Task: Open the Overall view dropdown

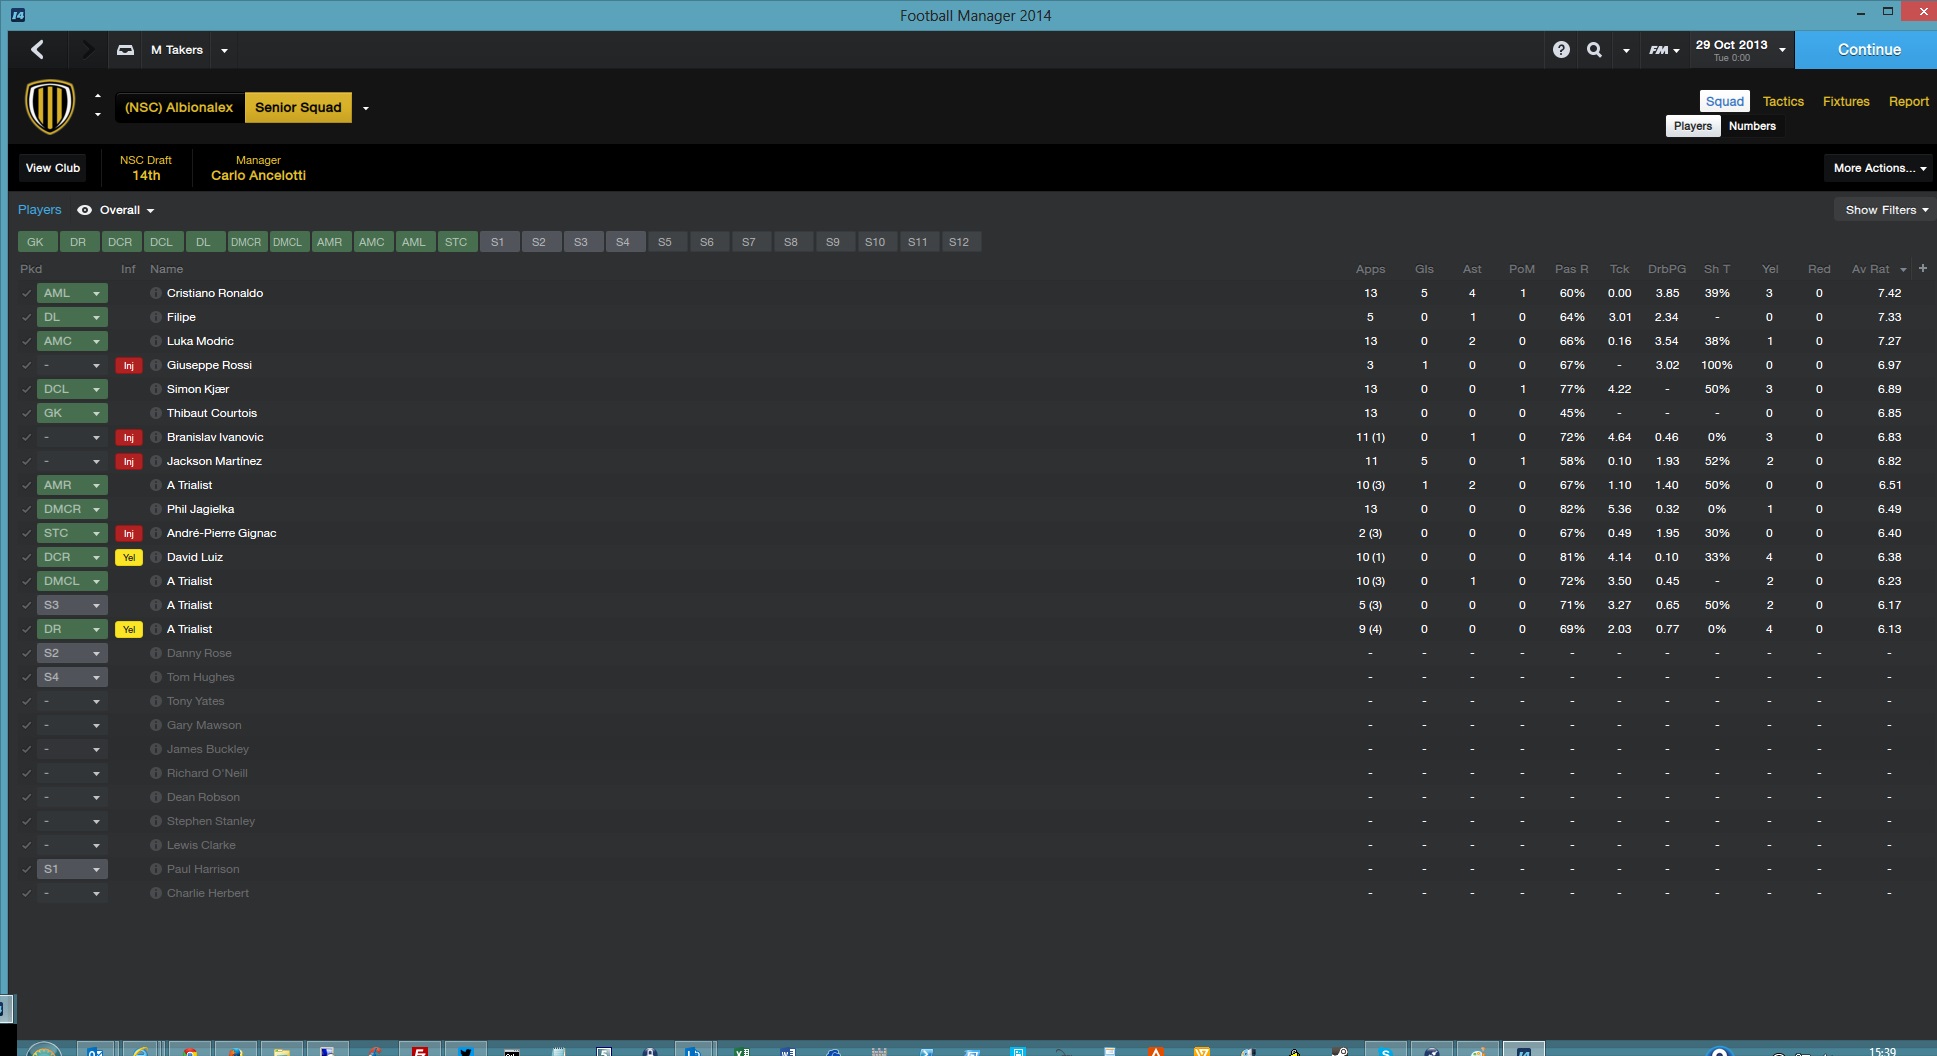Action: click(127, 210)
